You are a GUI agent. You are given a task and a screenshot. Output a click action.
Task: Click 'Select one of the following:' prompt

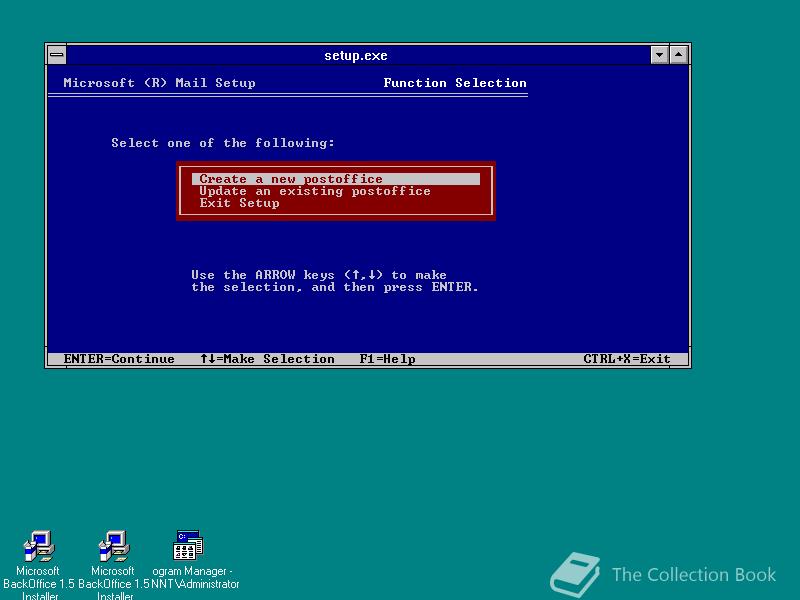(x=223, y=143)
